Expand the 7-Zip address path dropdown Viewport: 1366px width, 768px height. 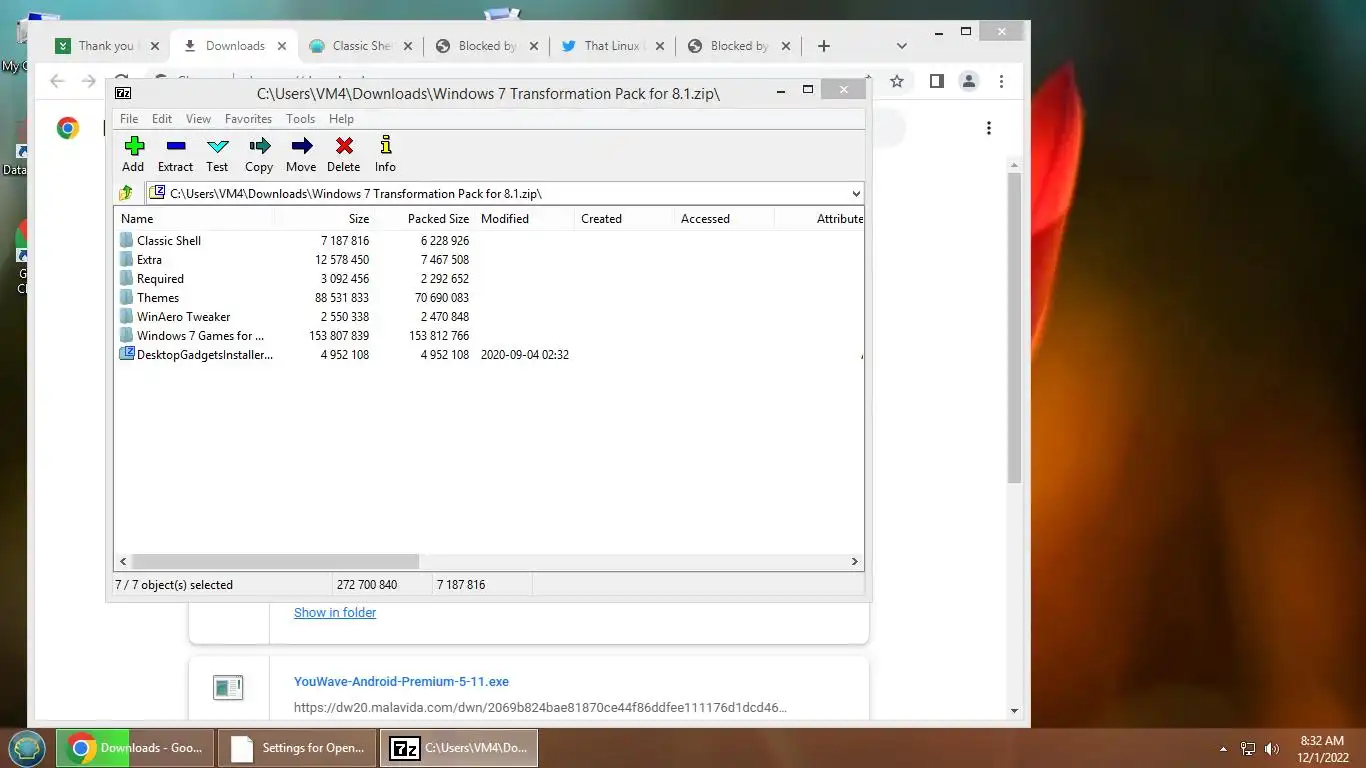(x=855, y=193)
